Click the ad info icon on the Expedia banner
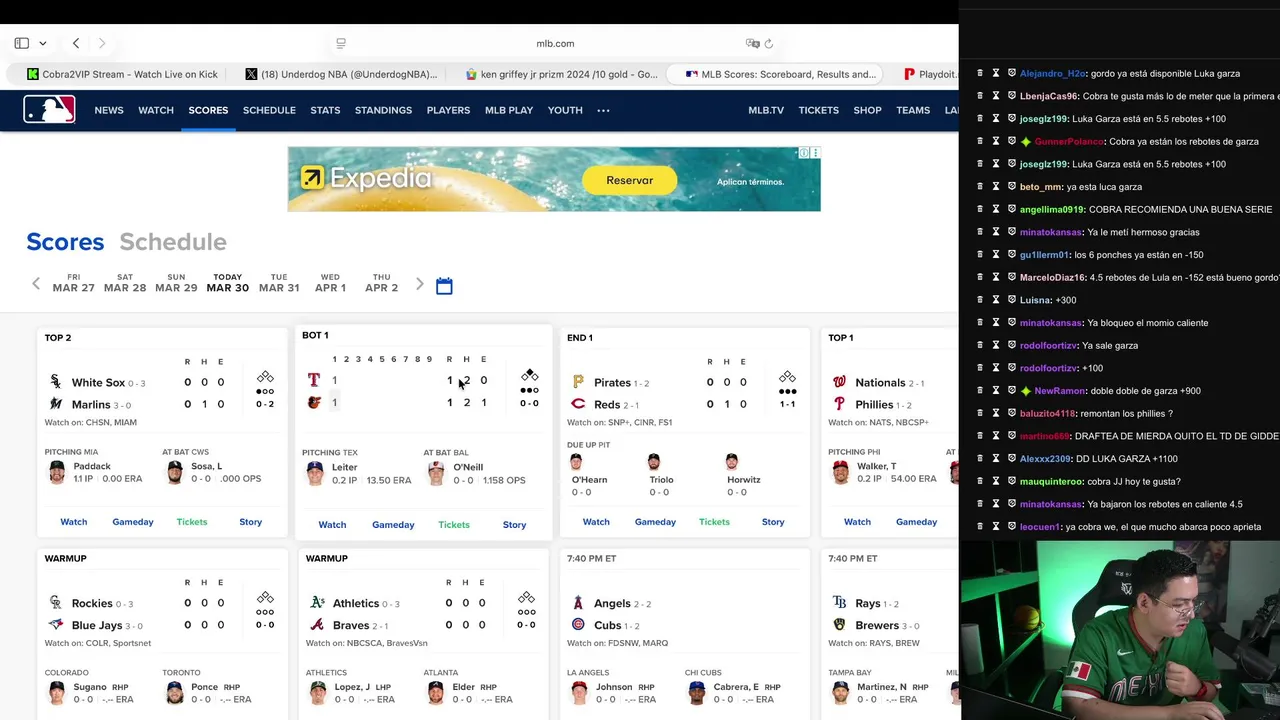Screen dimensions: 1280x720 tap(804, 153)
